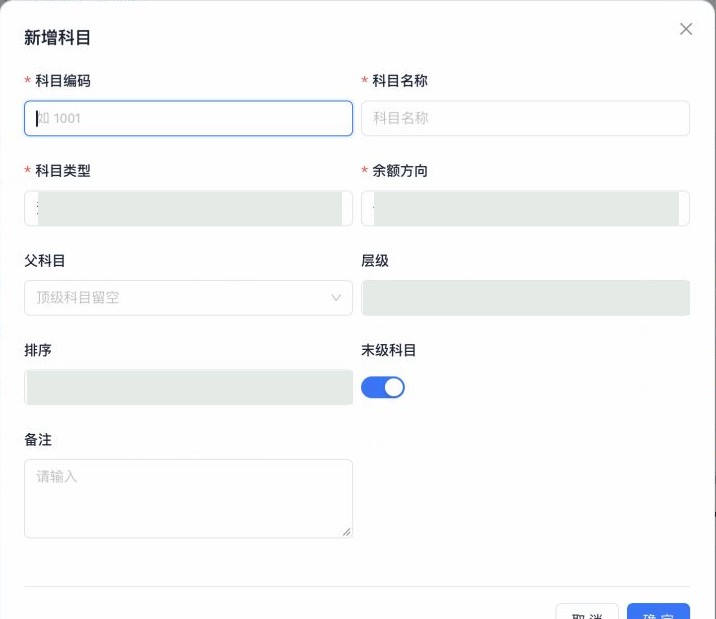Click the 层级 label

tap(375, 261)
